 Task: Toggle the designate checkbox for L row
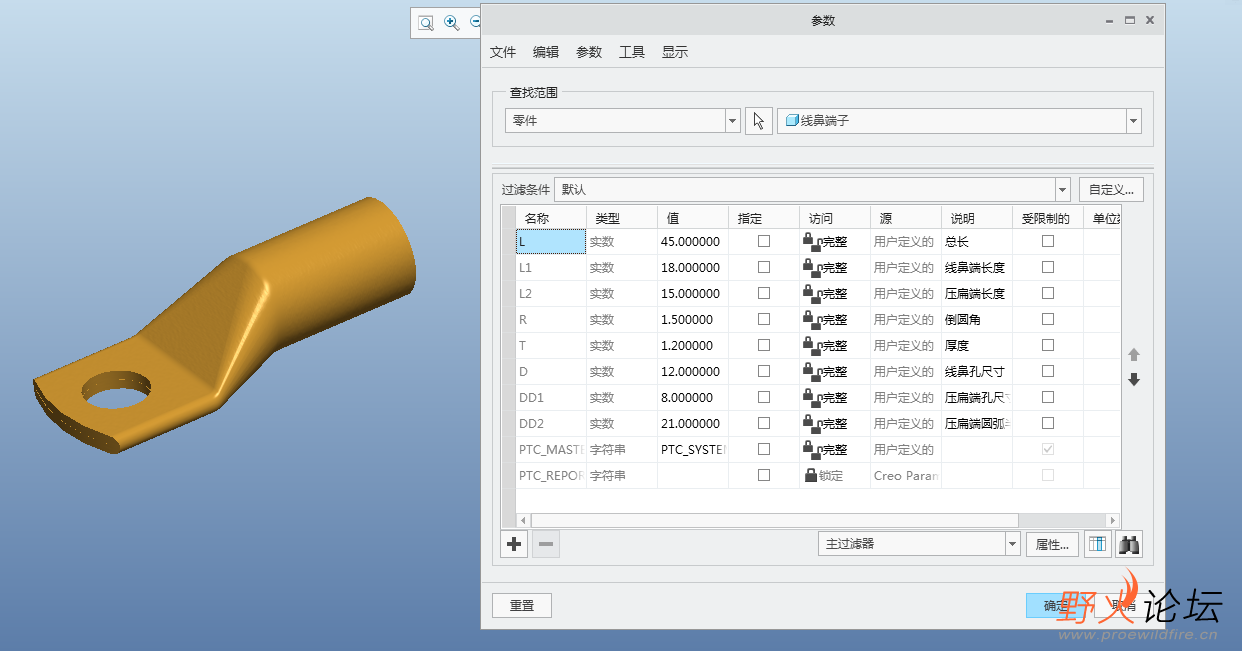point(764,241)
